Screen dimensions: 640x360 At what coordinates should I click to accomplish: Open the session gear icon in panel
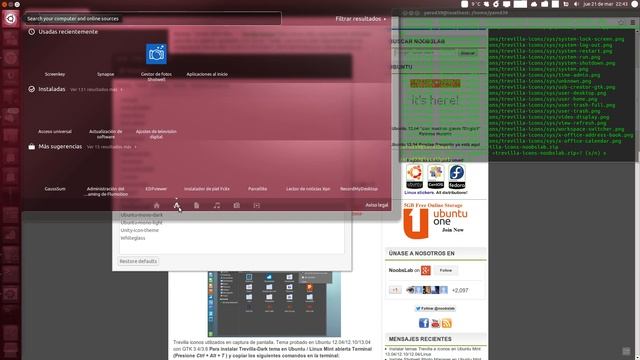(635, 4)
